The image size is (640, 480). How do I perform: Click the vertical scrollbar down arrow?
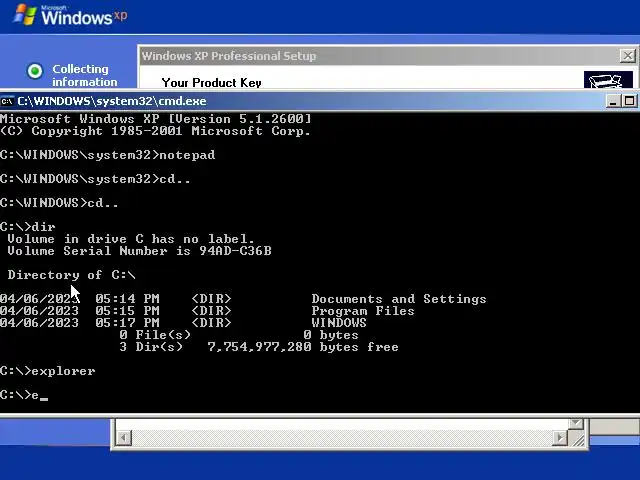(x=576, y=423)
